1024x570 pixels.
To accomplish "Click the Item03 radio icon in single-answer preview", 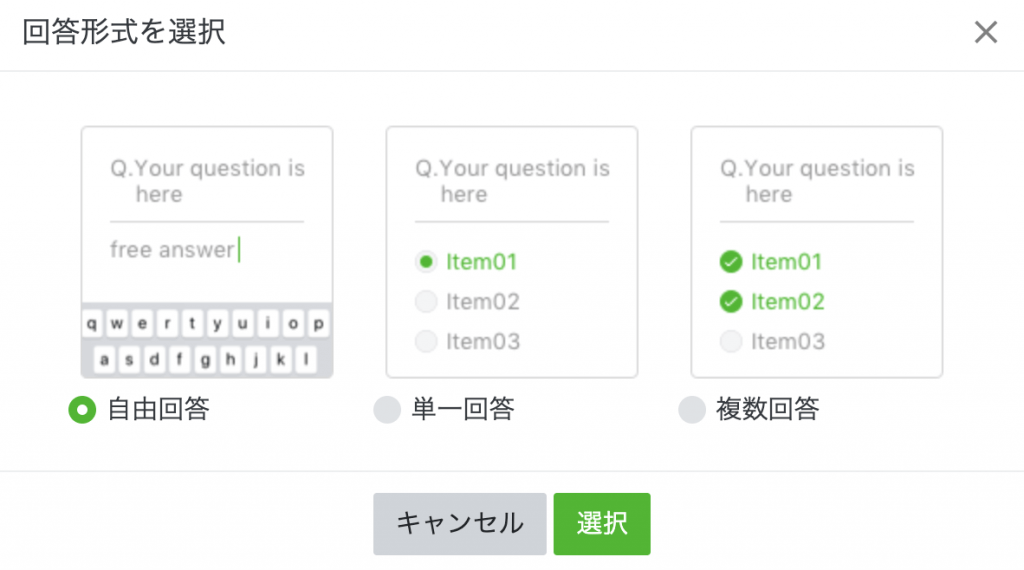I will click(x=426, y=341).
